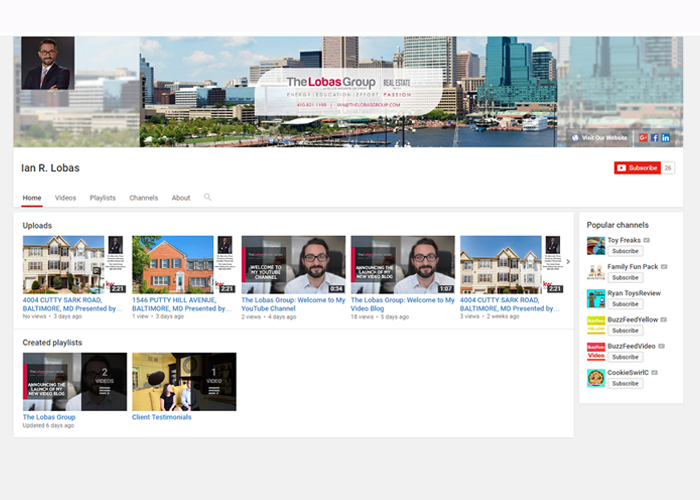Open Client Testimonials playlist thumbnail
The width and height of the screenshot is (700, 500).
pos(184,382)
